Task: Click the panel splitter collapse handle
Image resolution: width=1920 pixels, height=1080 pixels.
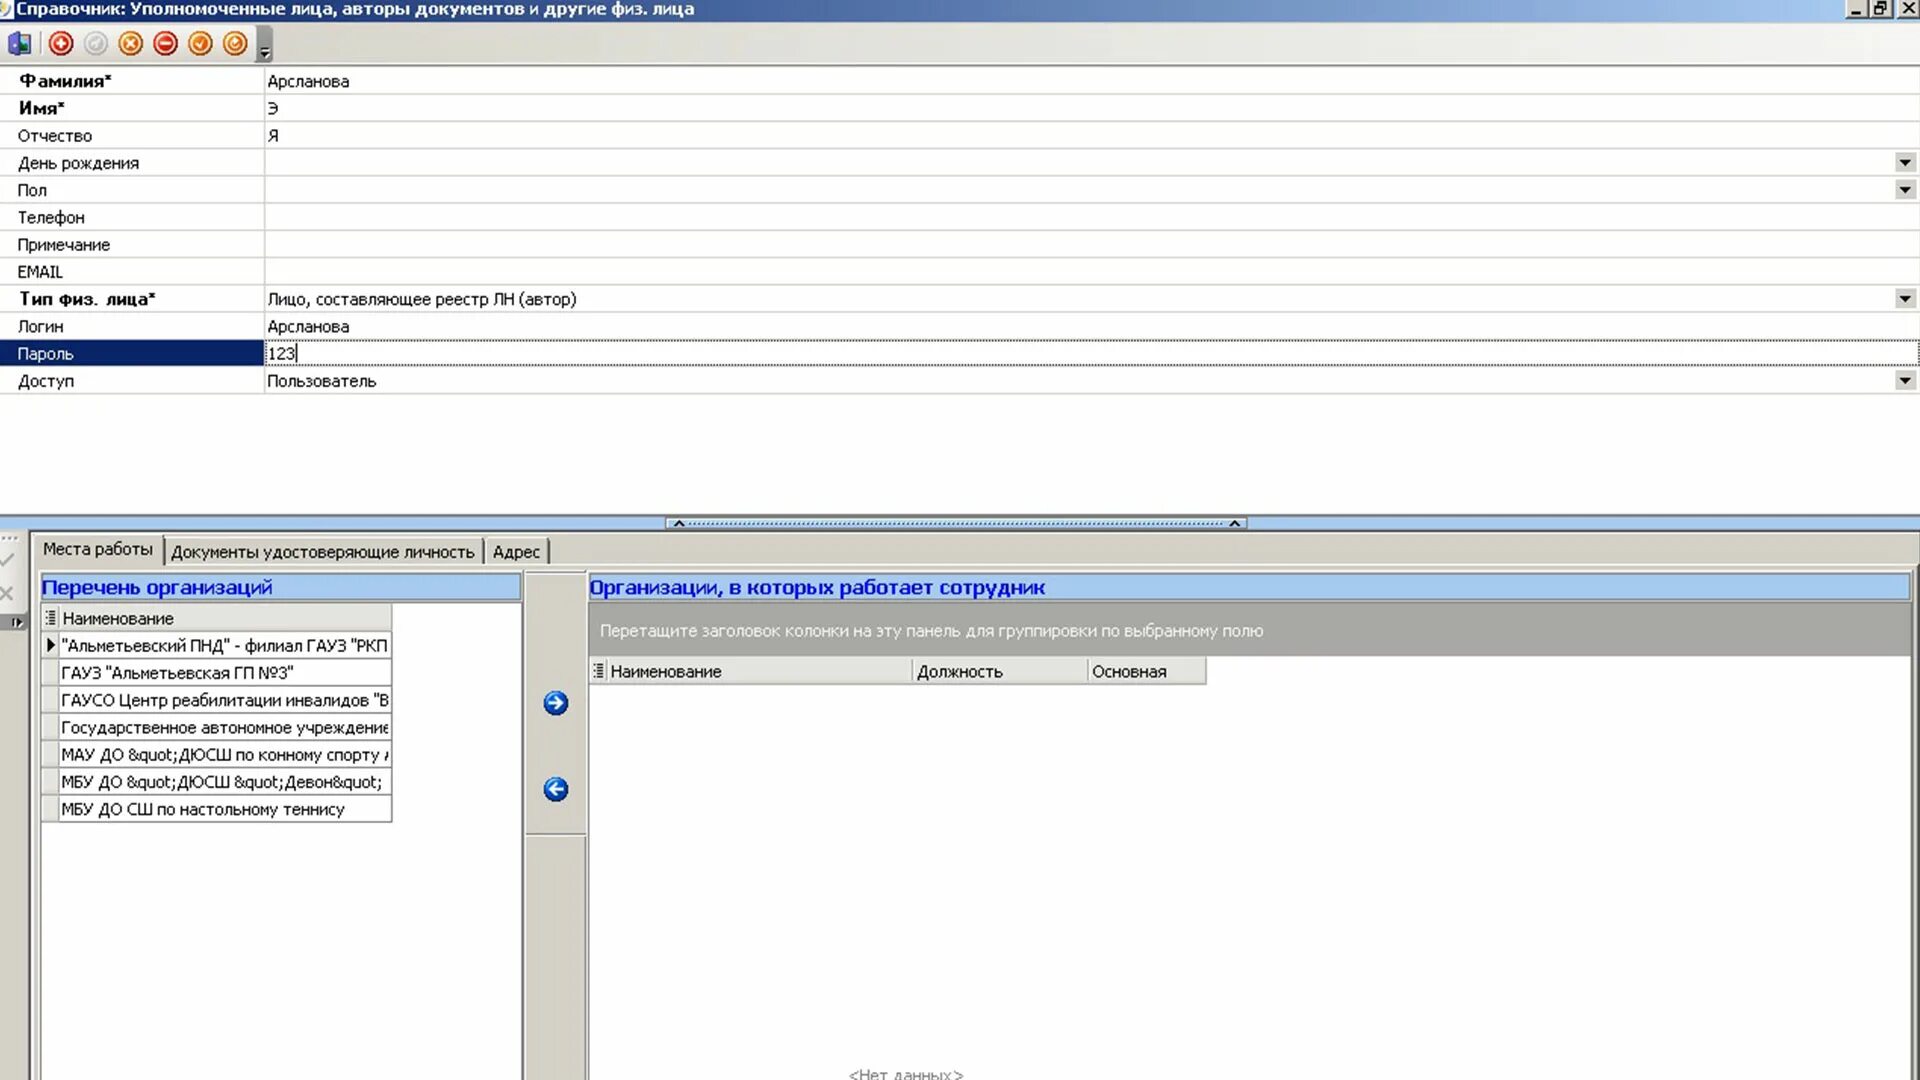Action: pyautogui.click(x=956, y=523)
